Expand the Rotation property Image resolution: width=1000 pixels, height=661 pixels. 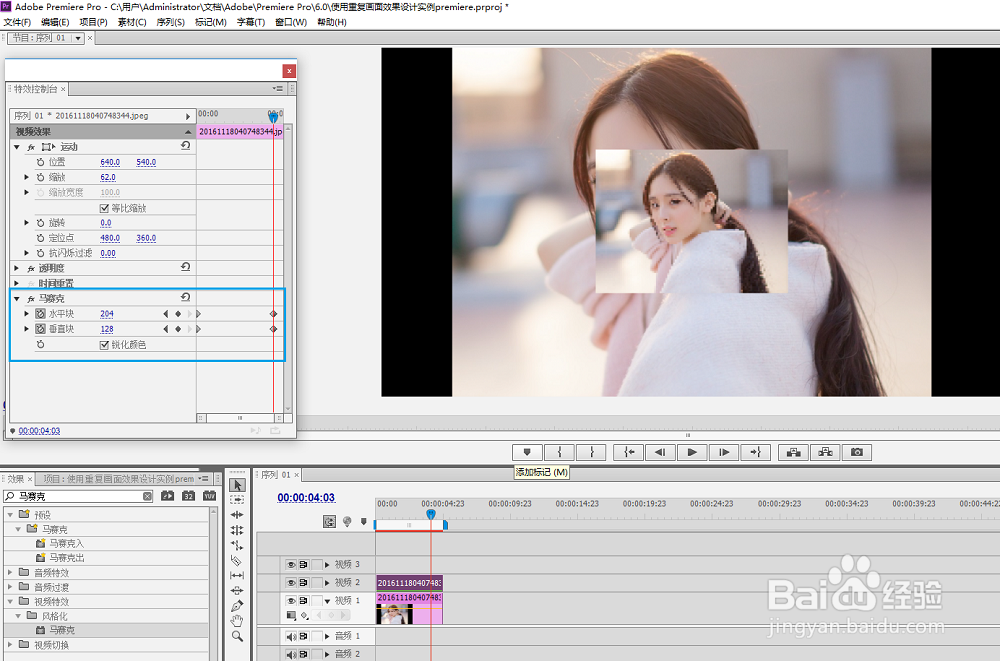27,223
